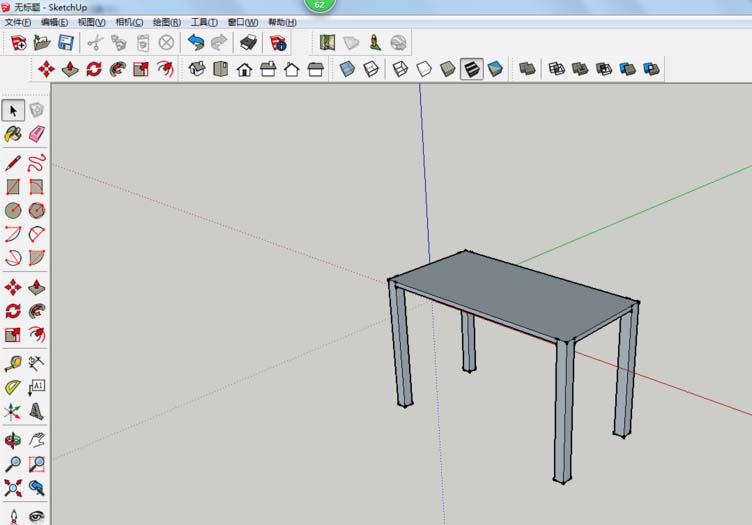The height and width of the screenshot is (525, 752).
Task: Toggle X-ray face style
Action: [x=347, y=69]
